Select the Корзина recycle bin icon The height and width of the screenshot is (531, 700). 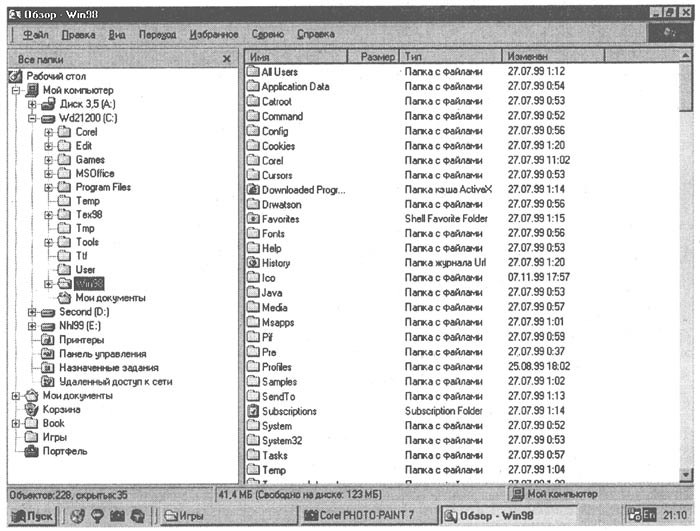point(31,409)
